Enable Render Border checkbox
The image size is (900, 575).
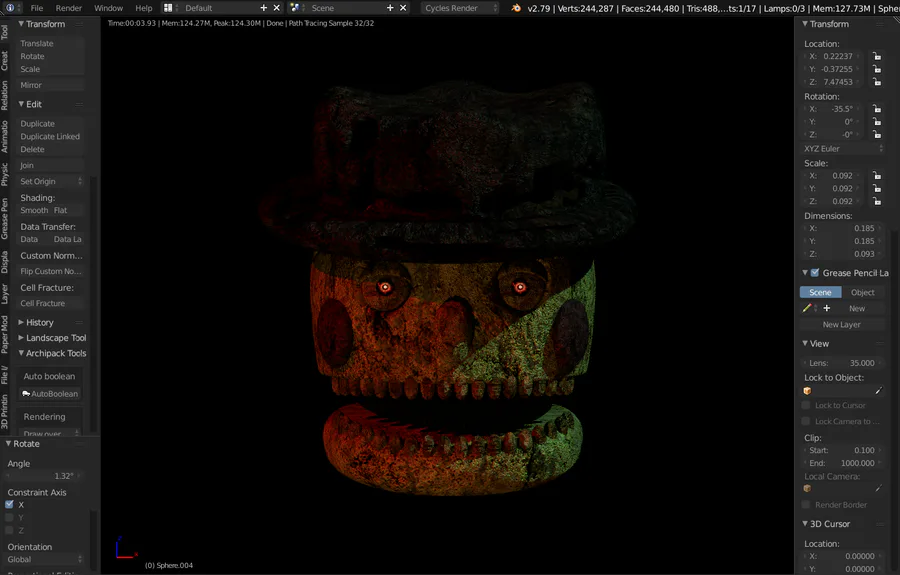(806, 504)
